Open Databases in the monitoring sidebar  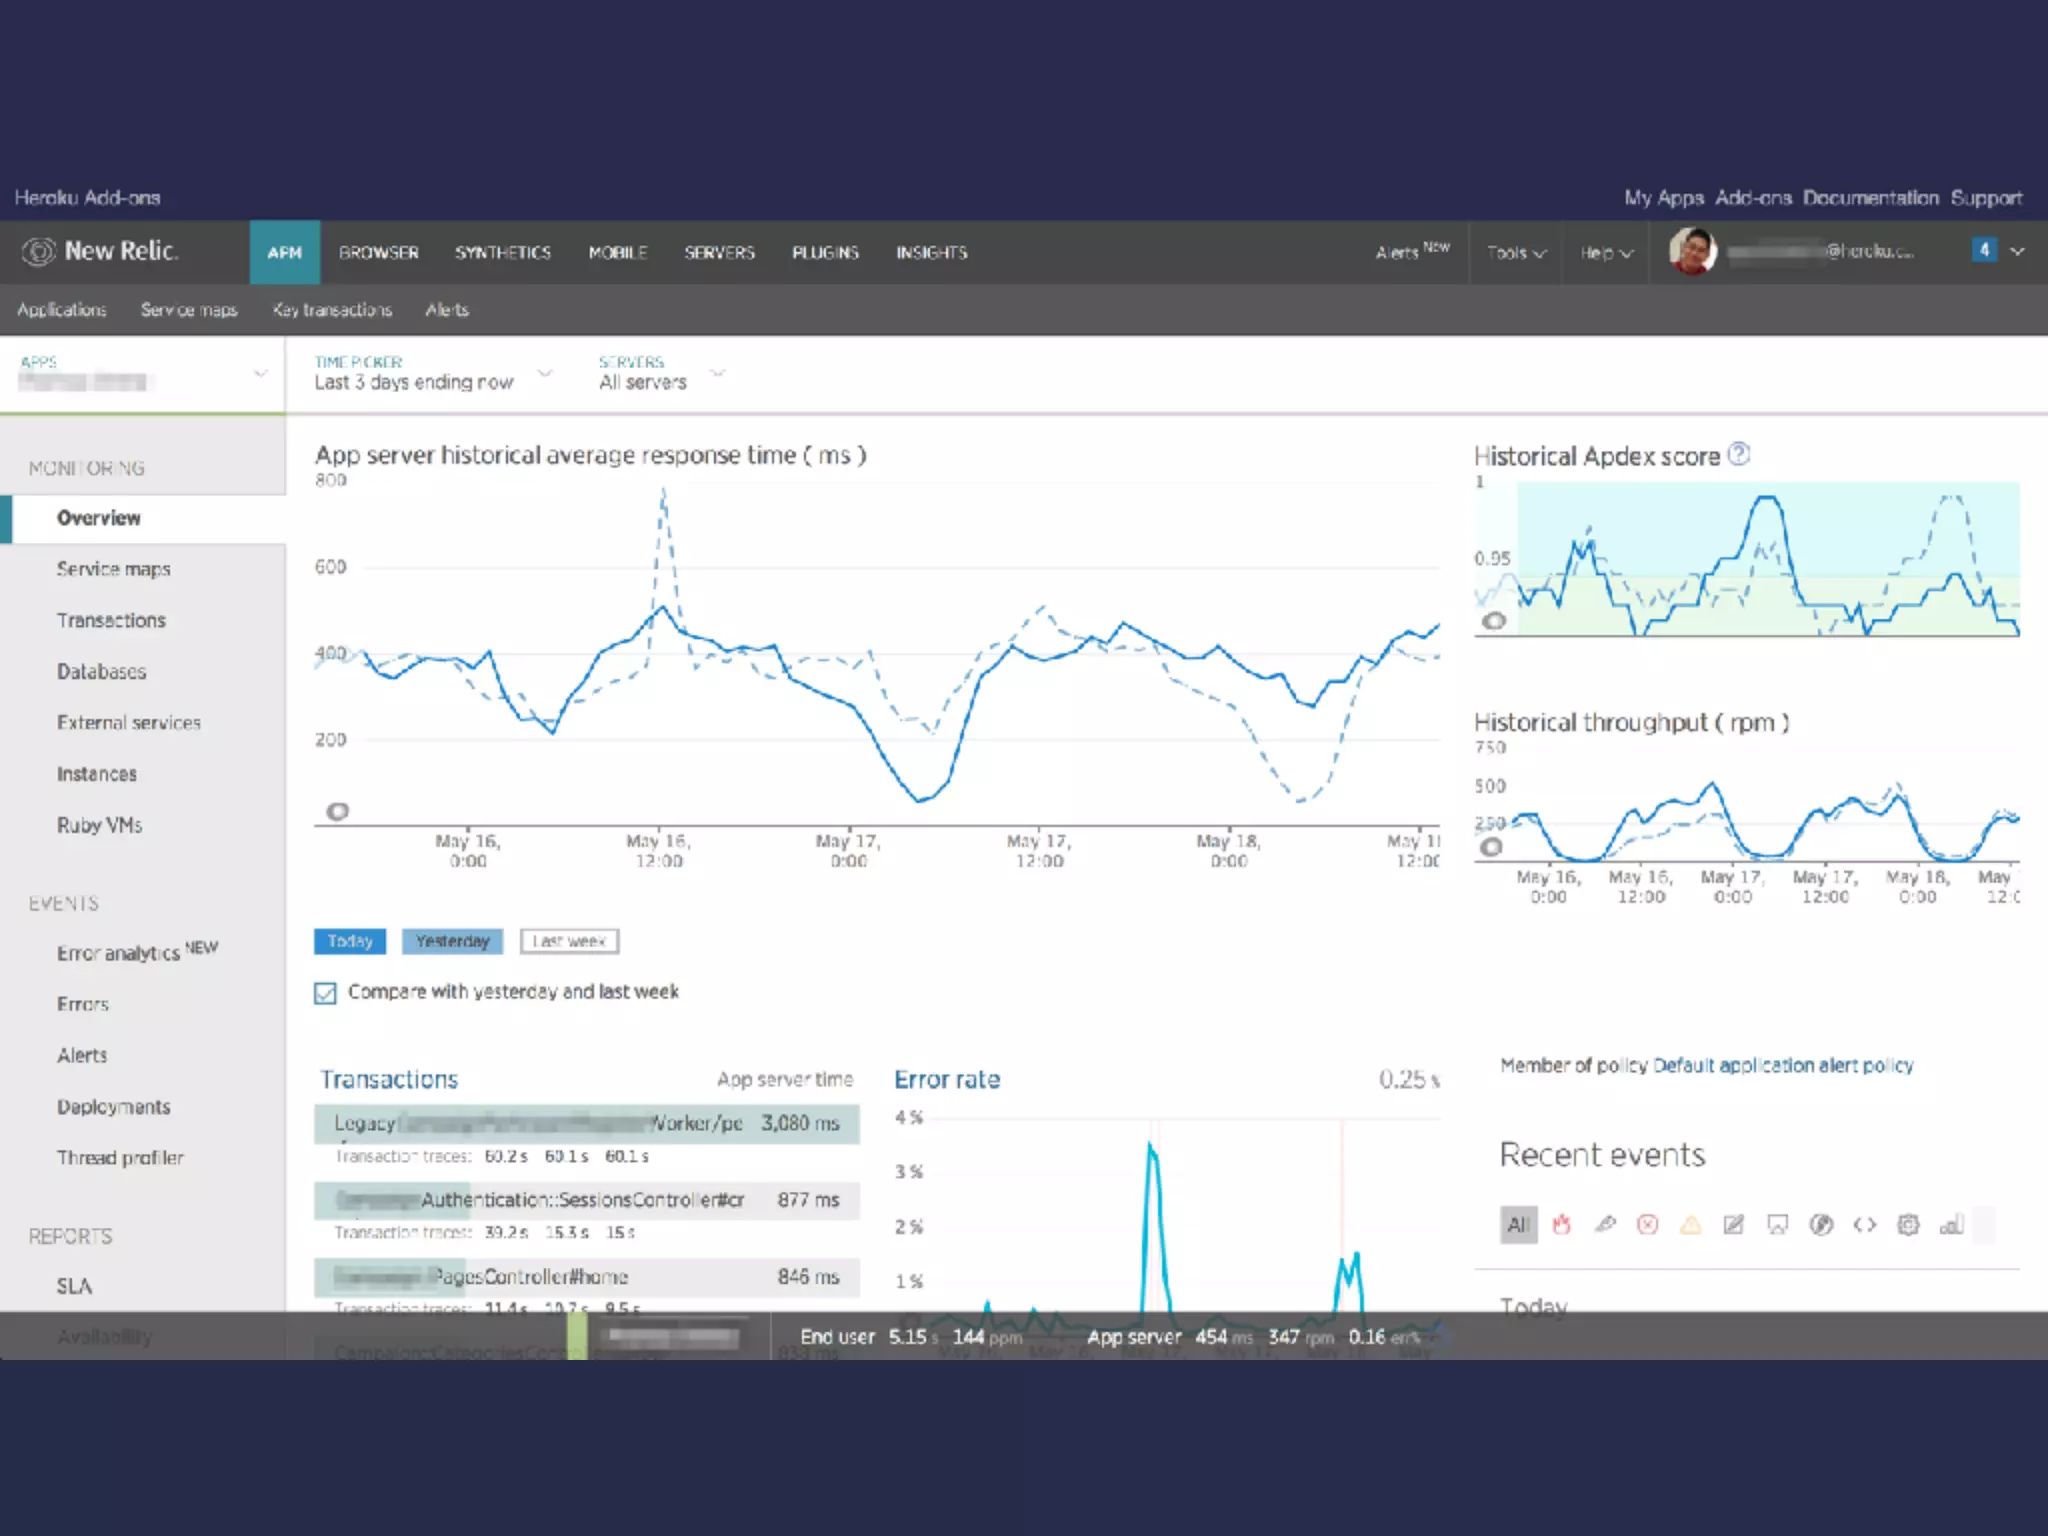[101, 672]
